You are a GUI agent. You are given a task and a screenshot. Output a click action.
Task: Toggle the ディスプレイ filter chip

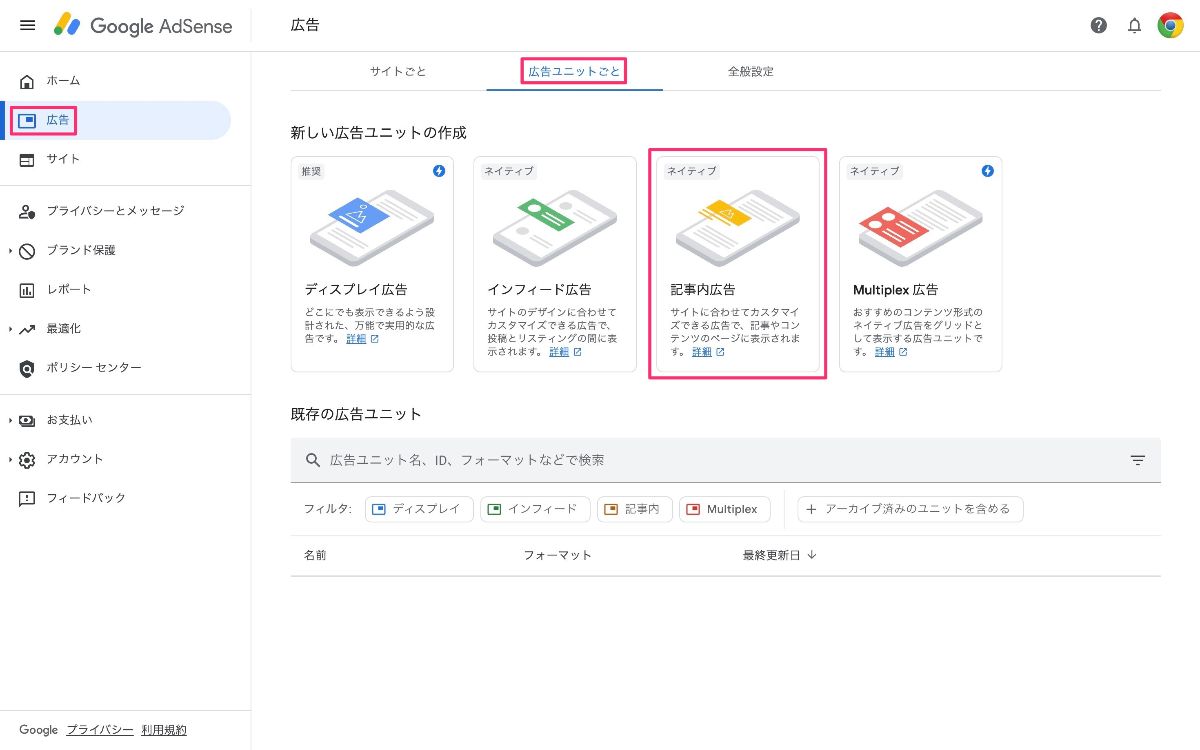tap(419, 509)
